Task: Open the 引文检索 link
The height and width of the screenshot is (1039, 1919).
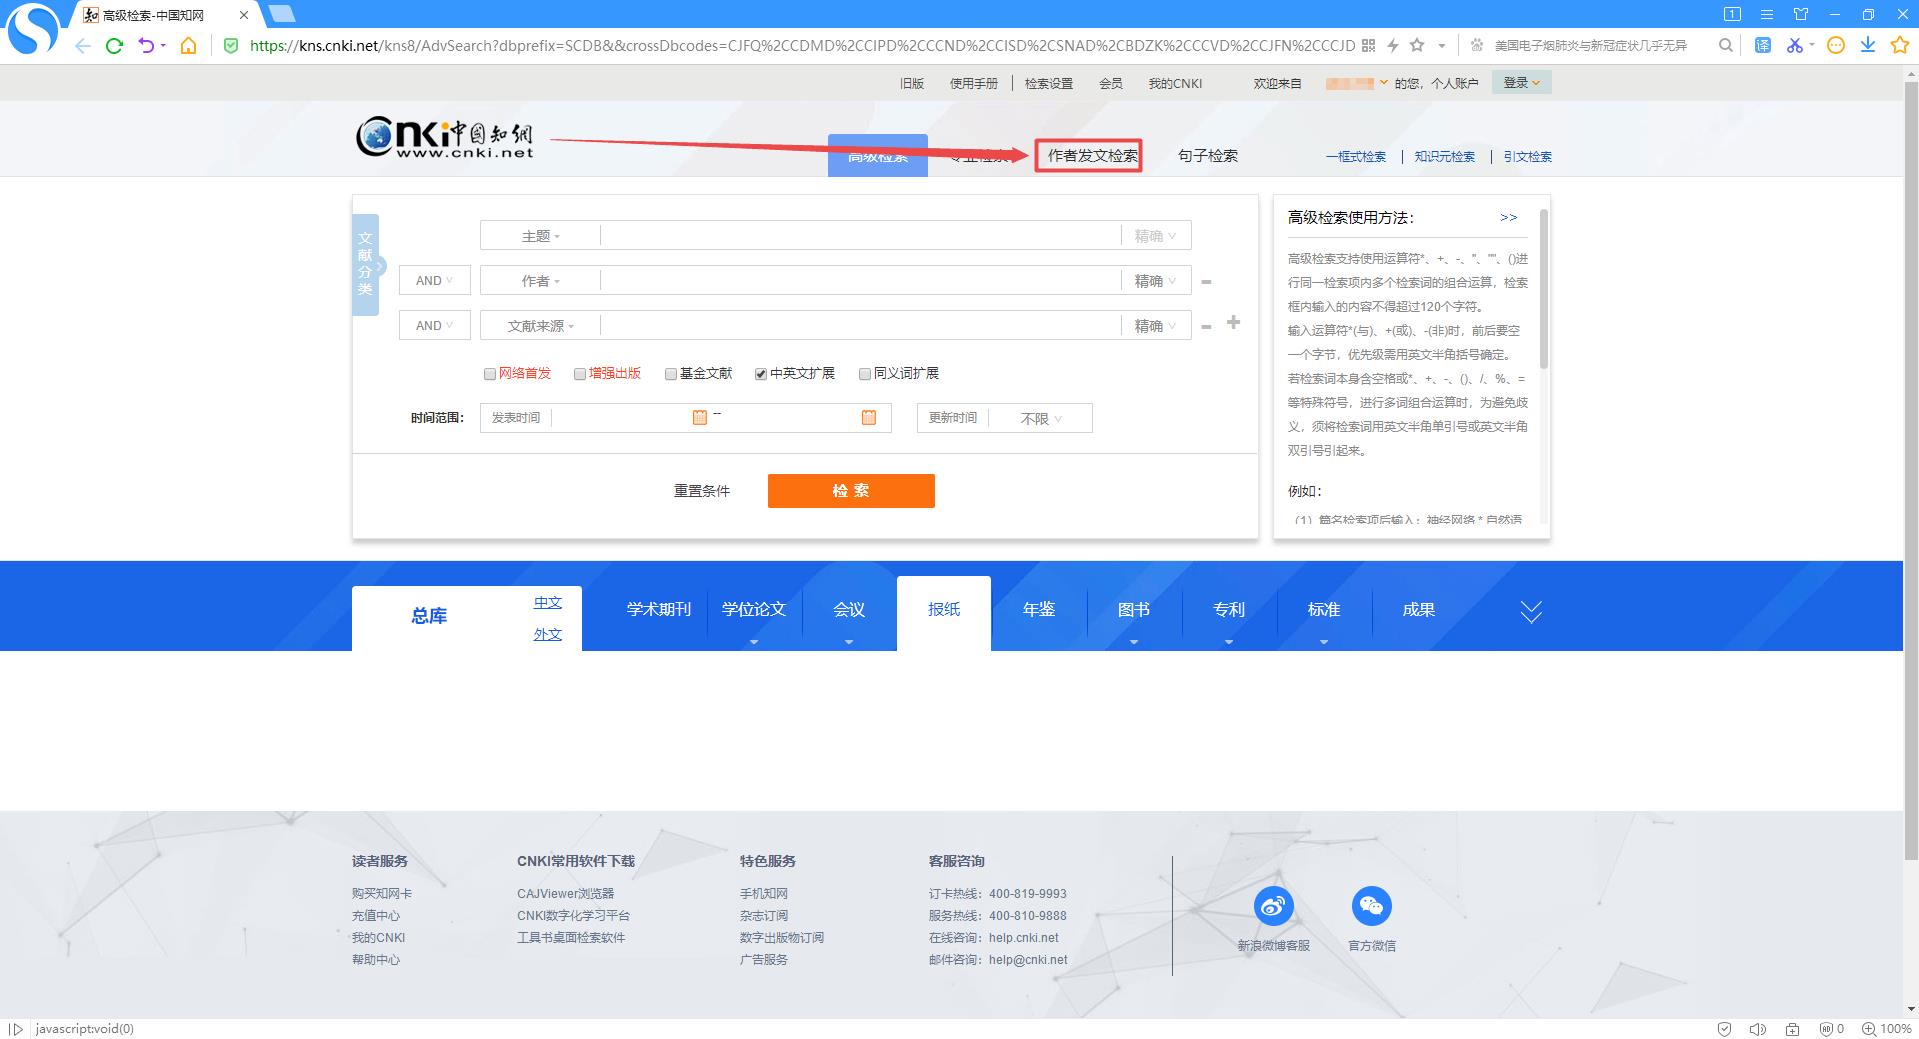Action: click(x=1527, y=157)
